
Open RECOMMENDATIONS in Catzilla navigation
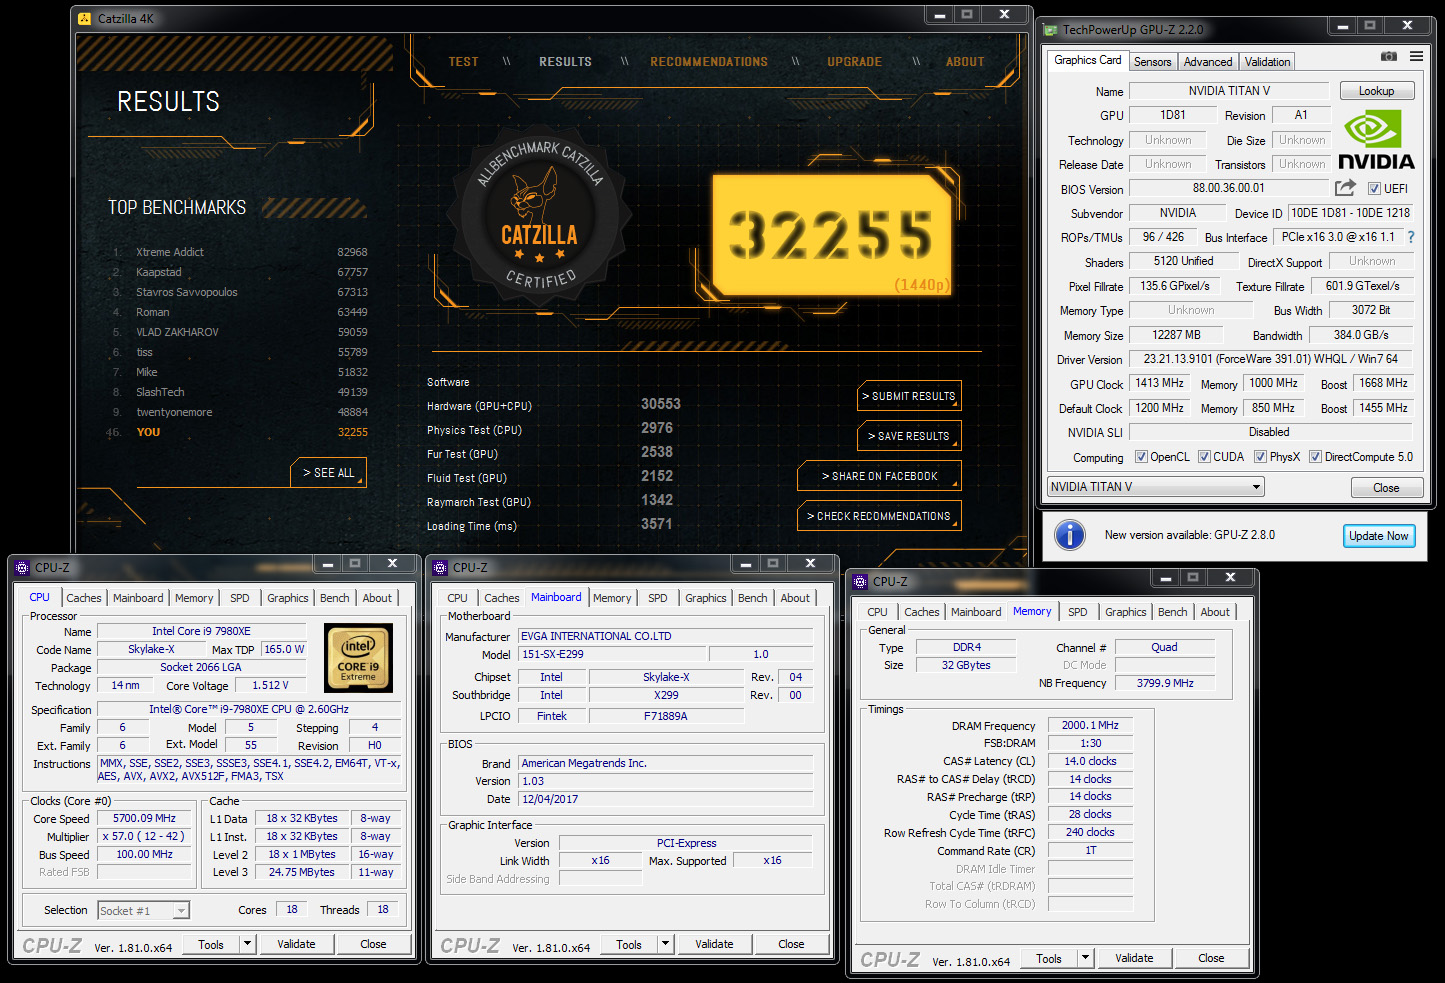[709, 62]
